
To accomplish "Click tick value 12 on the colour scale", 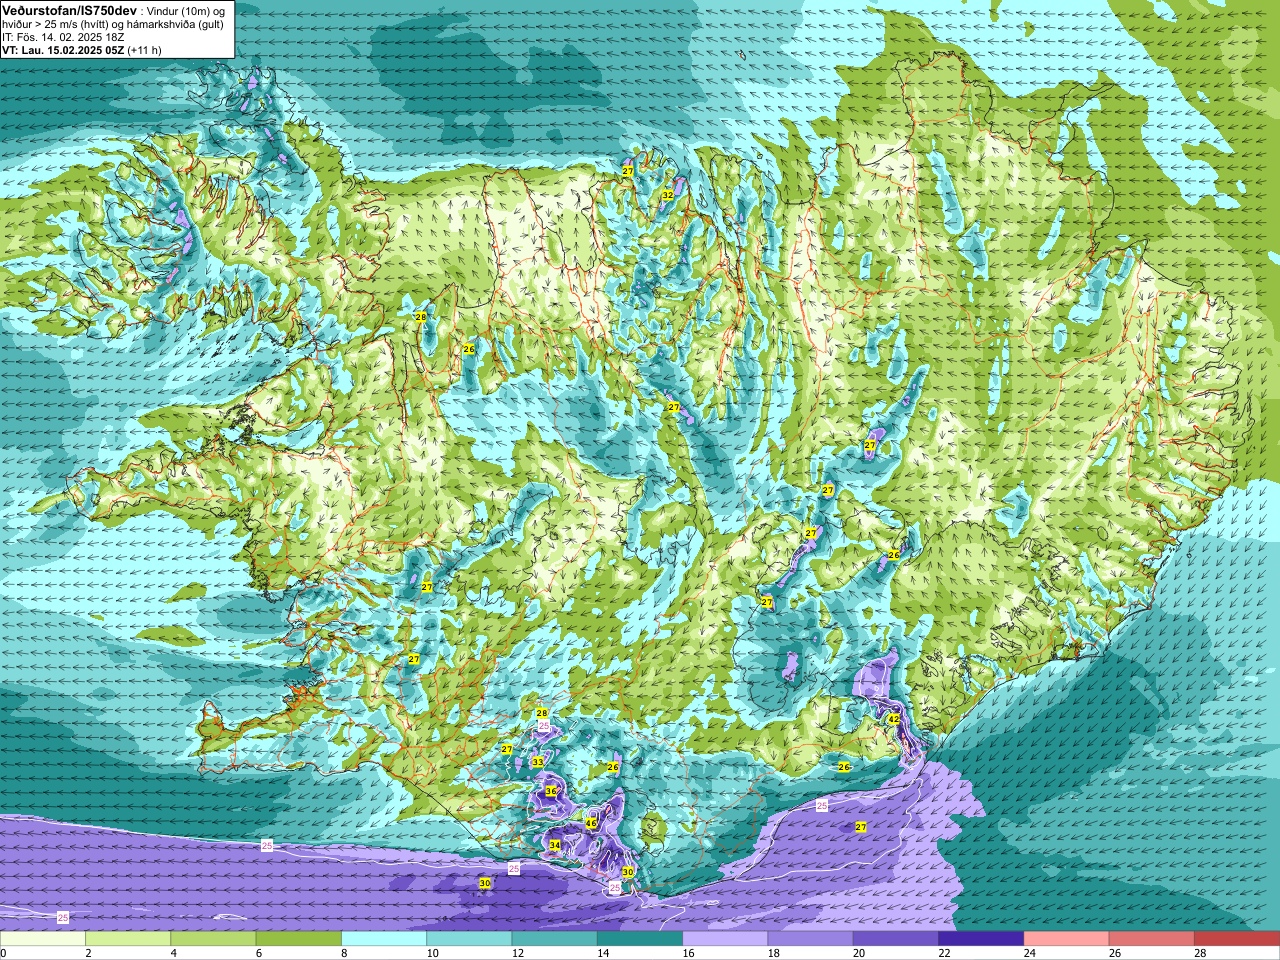I will pos(517,953).
